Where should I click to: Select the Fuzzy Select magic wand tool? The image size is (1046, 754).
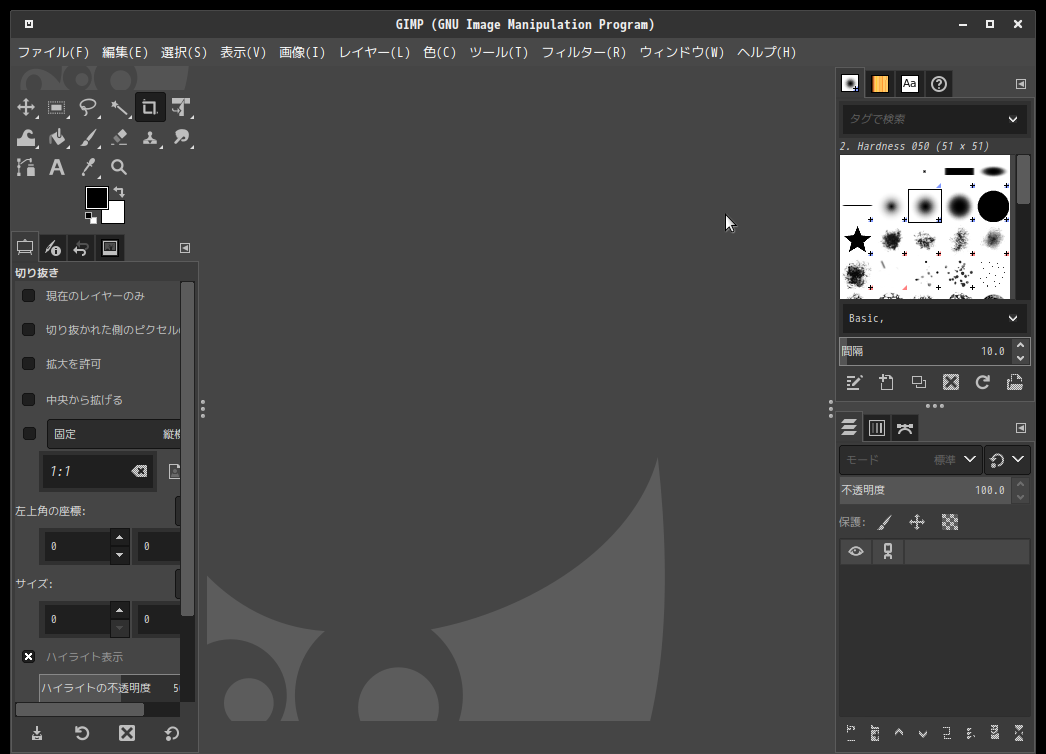coord(119,107)
